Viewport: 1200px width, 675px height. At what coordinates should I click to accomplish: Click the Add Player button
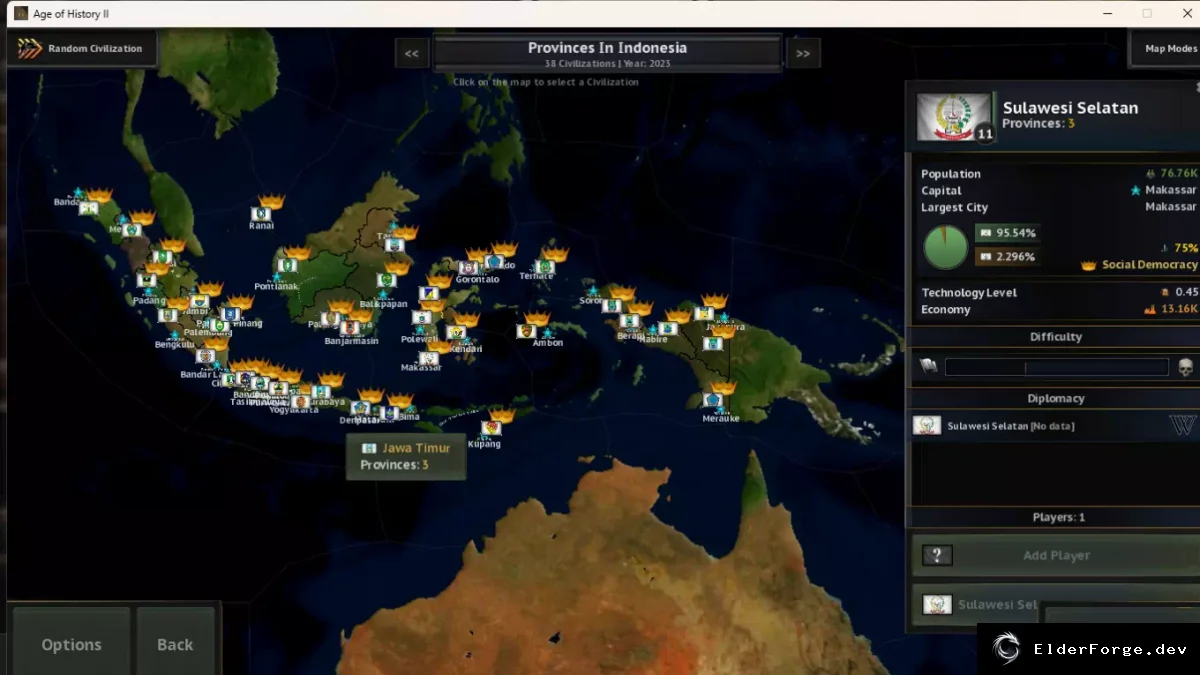1056,555
